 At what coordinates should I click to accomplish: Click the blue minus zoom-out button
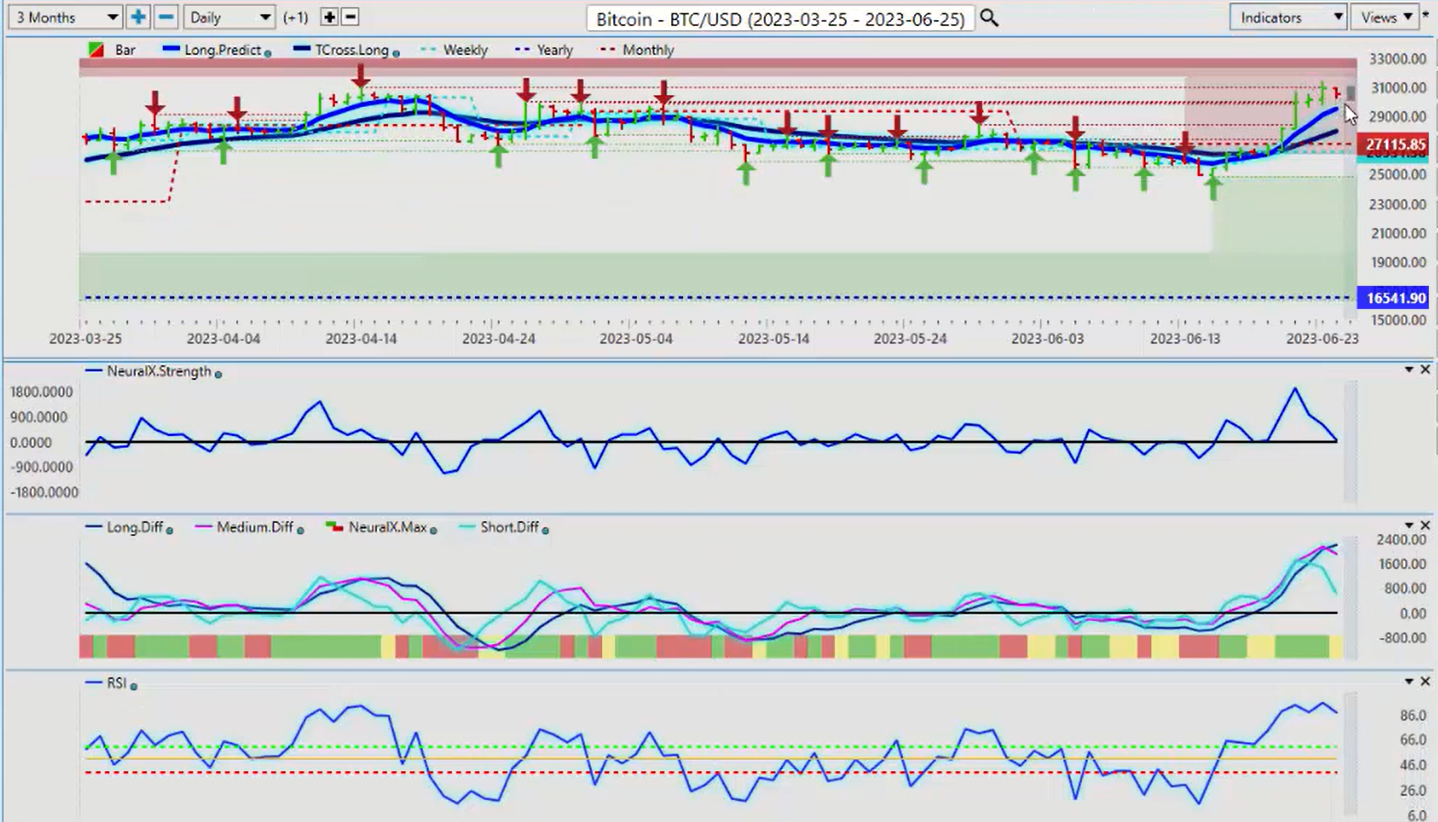[x=167, y=17]
